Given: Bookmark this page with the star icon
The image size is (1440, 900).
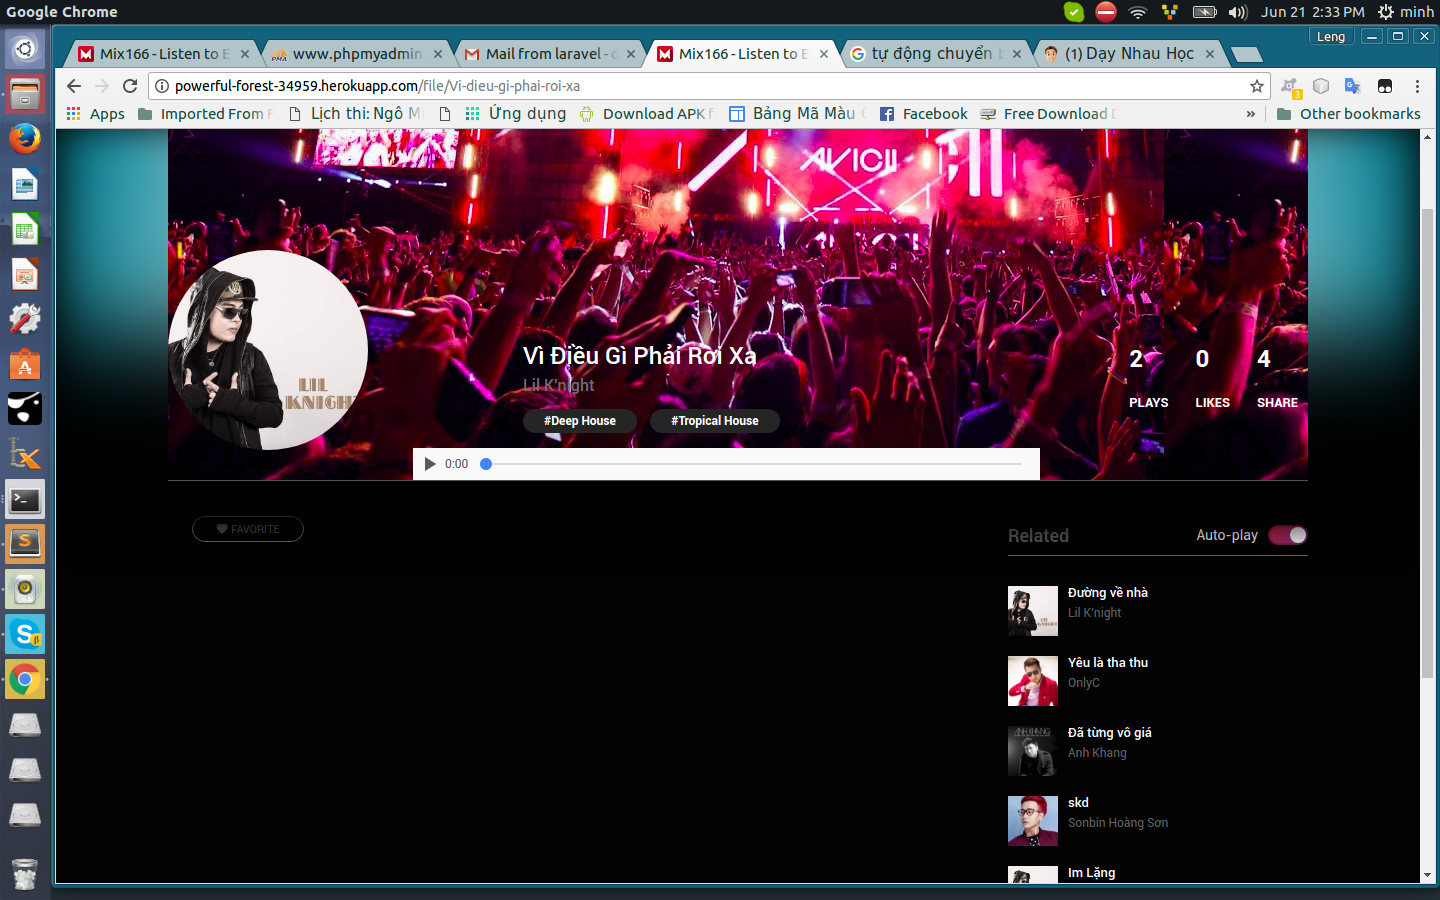Looking at the screenshot, I should [1256, 86].
